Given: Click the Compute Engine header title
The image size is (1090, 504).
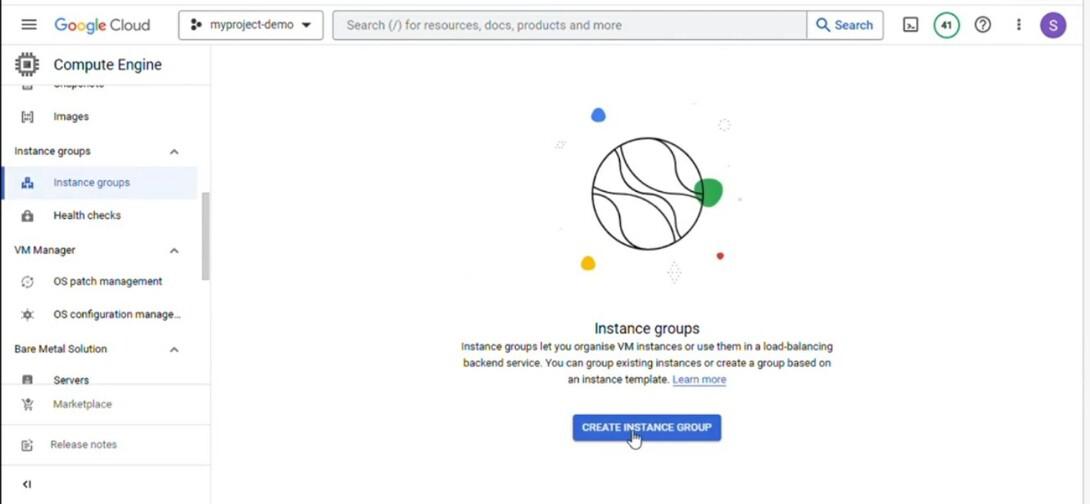Looking at the screenshot, I should click(x=108, y=65).
